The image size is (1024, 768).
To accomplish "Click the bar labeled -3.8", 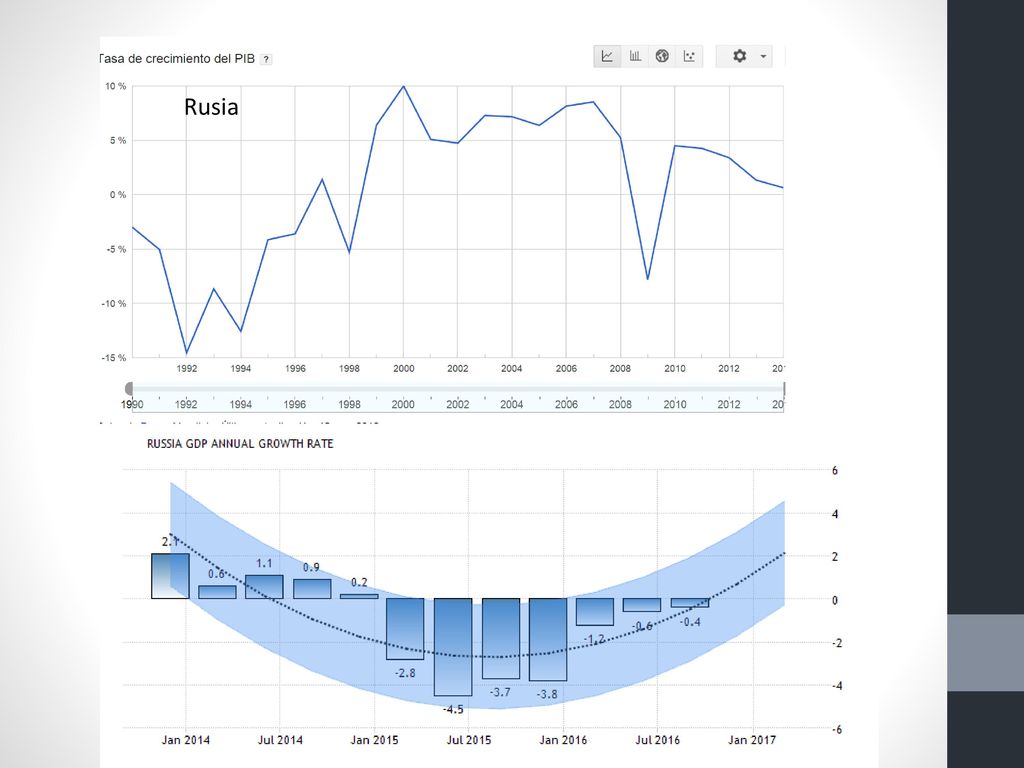I will (548, 639).
